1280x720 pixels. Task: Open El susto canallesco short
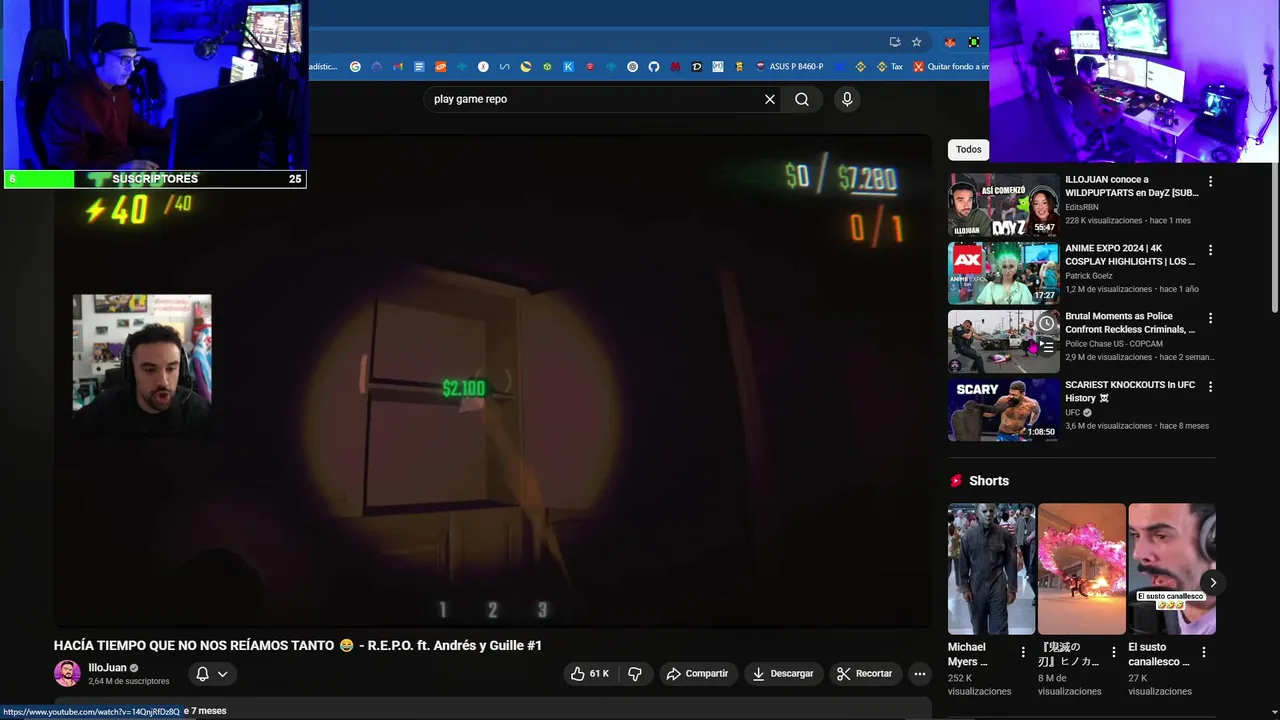click(1172, 568)
